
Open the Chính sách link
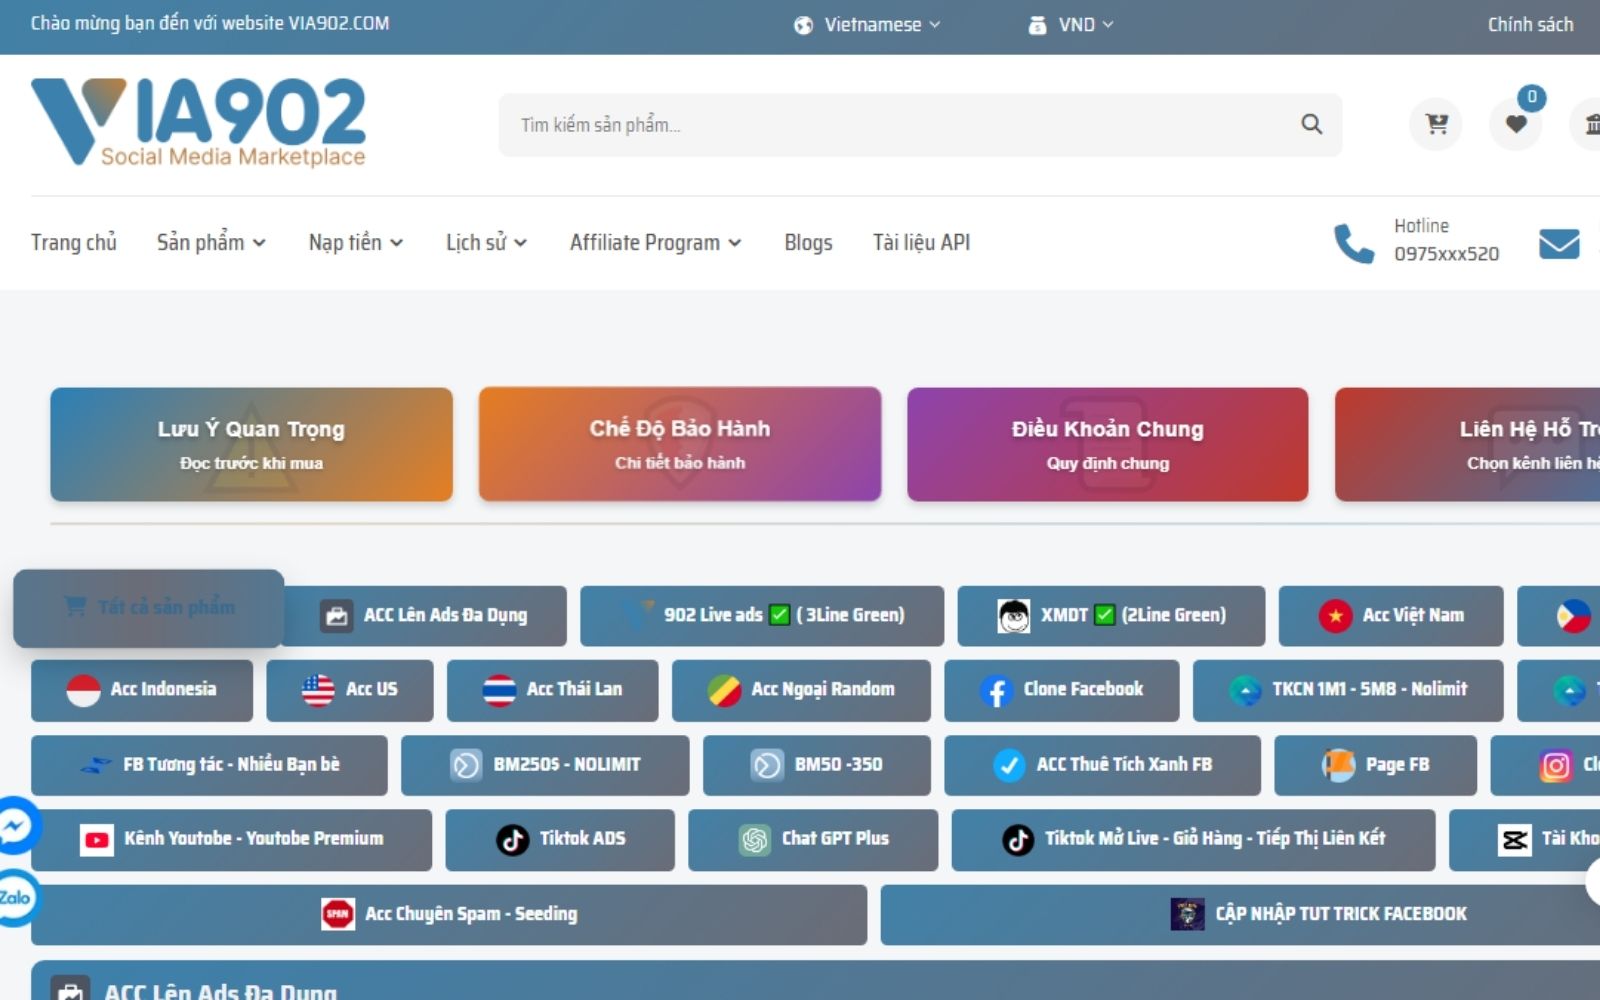[1530, 25]
